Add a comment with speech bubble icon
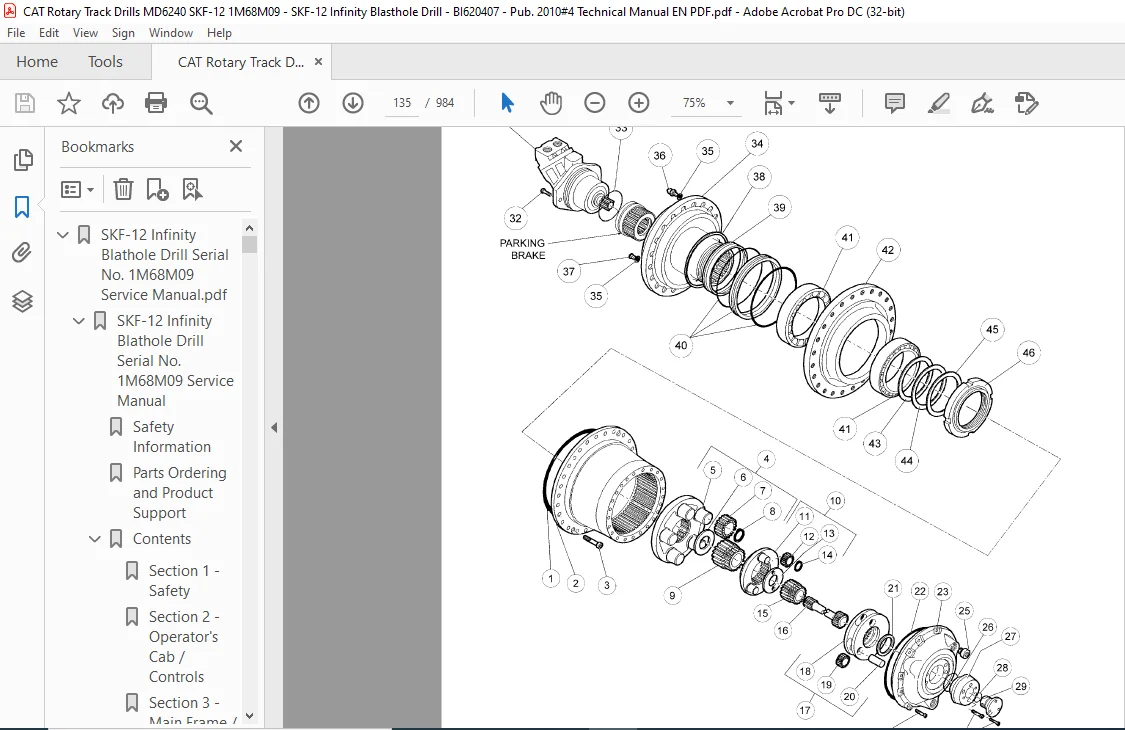 [895, 103]
